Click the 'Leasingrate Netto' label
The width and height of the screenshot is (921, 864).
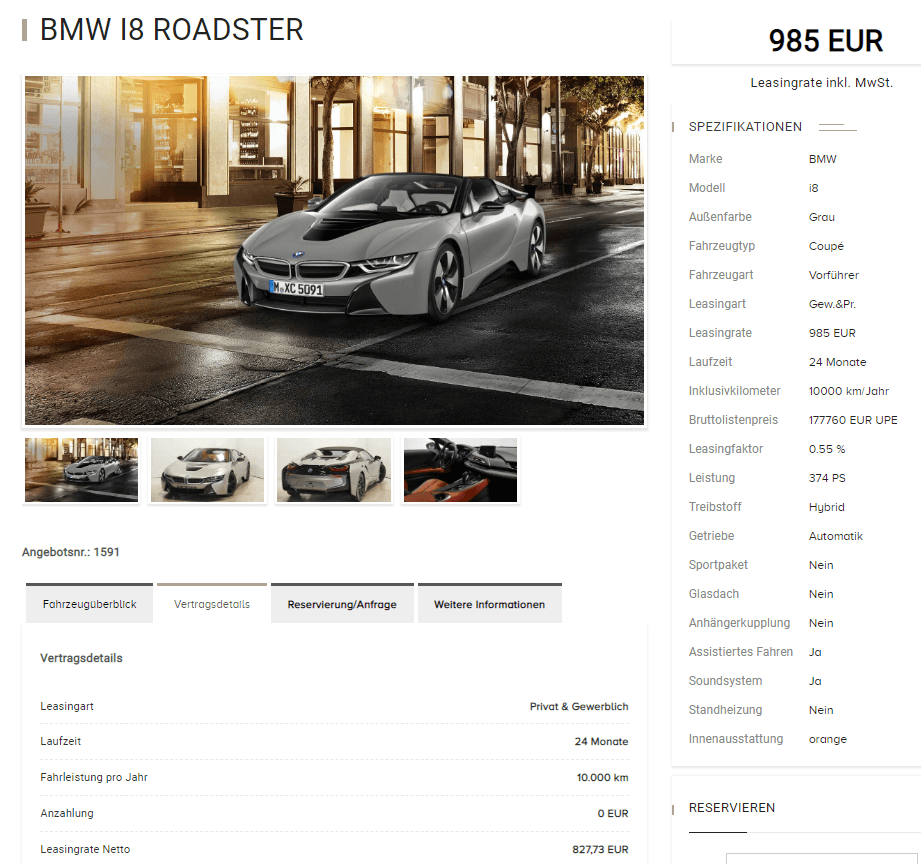85,849
